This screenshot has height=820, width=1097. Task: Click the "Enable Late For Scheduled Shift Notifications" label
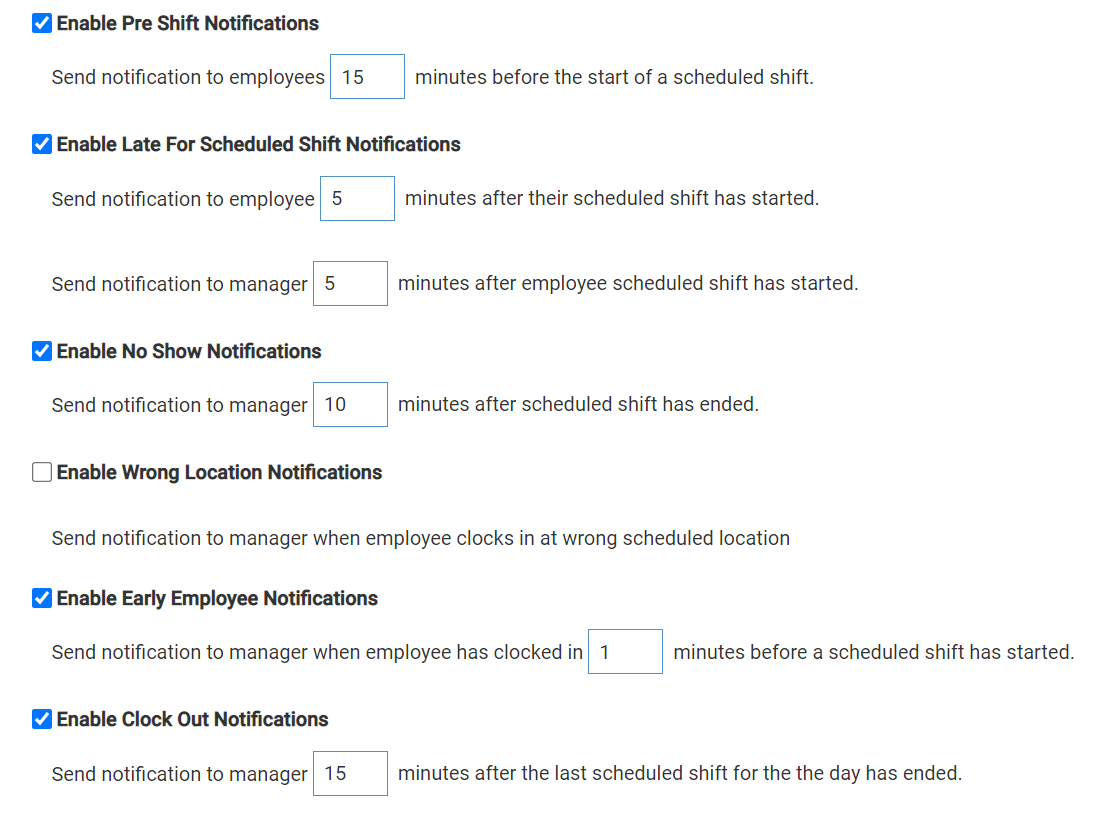pyautogui.click(x=258, y=144)
